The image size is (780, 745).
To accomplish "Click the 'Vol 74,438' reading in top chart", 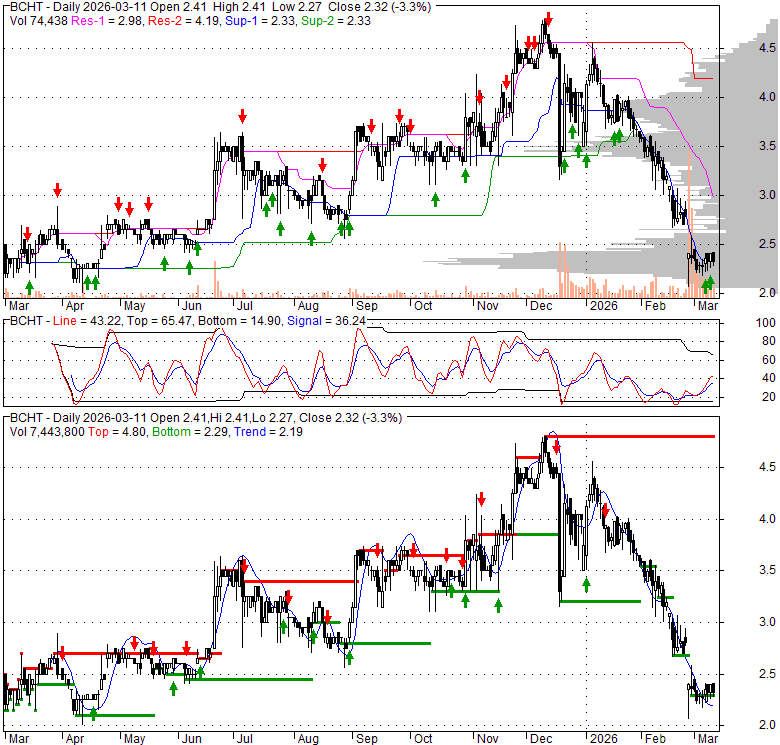I will point(38,21).
